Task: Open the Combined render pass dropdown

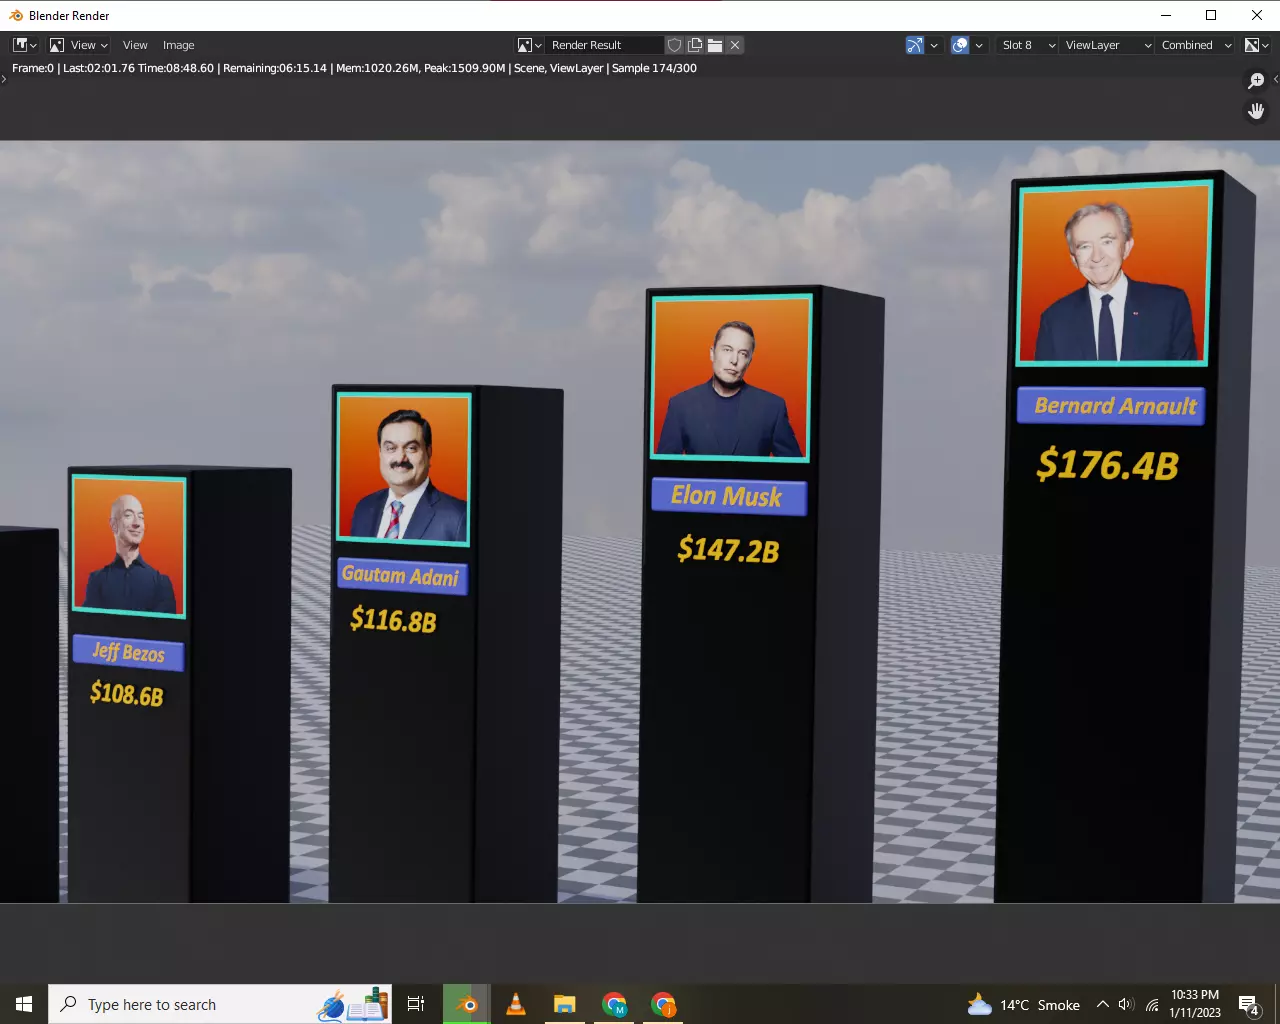Action: coord(1195,45)
